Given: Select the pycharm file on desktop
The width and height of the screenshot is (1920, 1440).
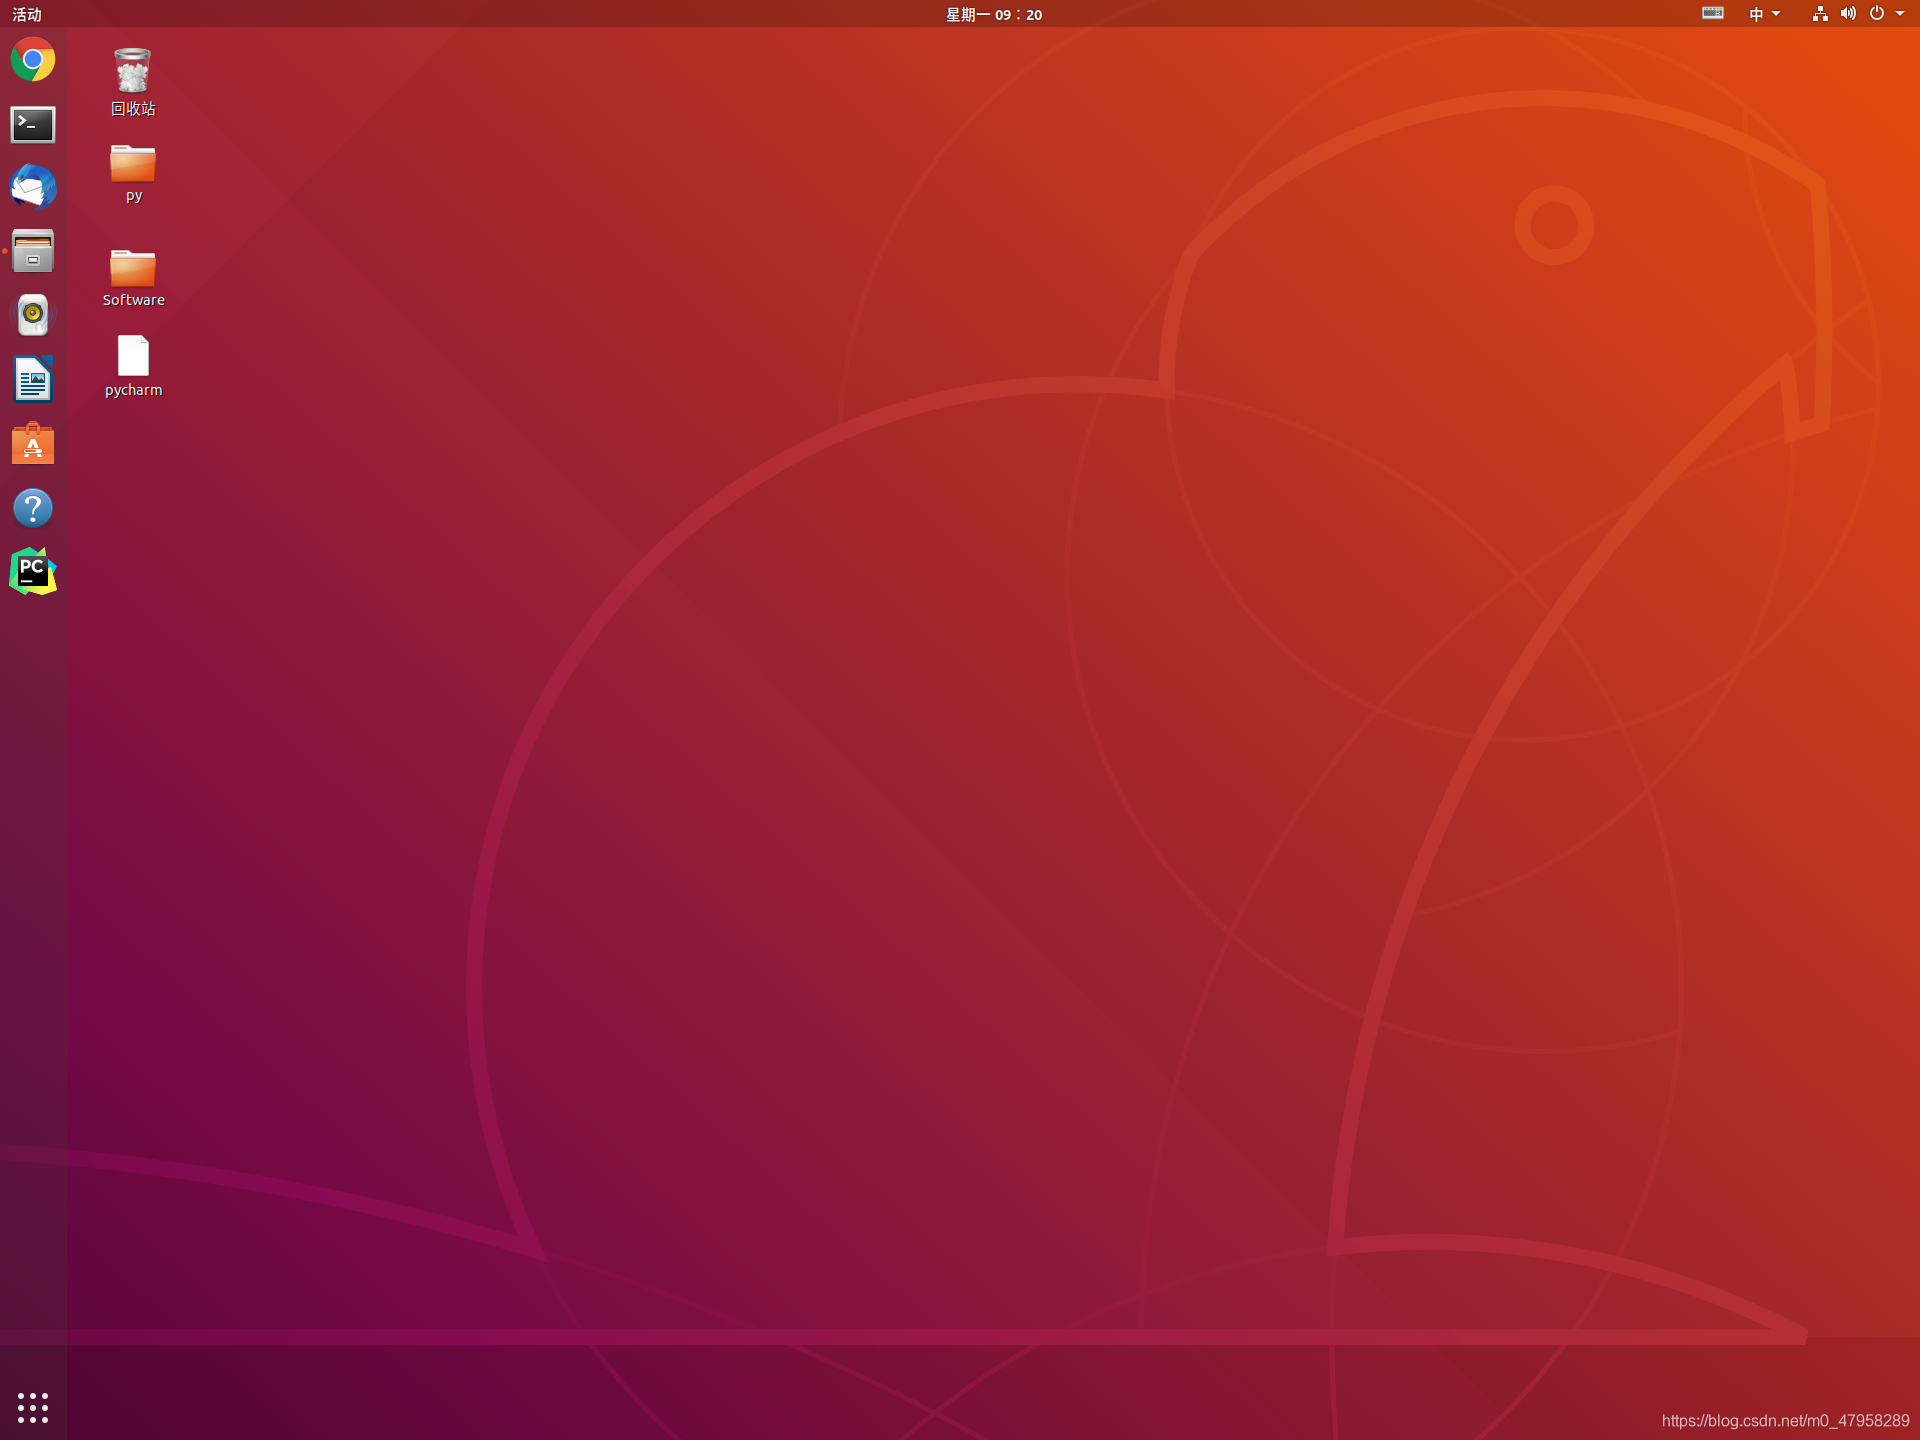Looking at the screenshot, I should pos(133,357).
